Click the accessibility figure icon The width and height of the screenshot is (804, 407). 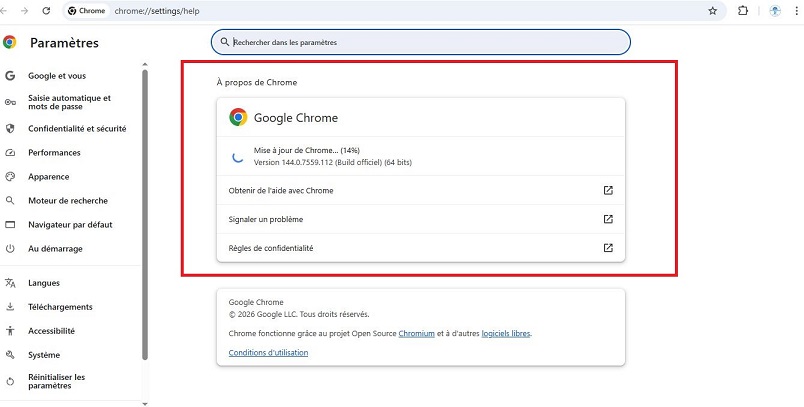pos(10,331)
